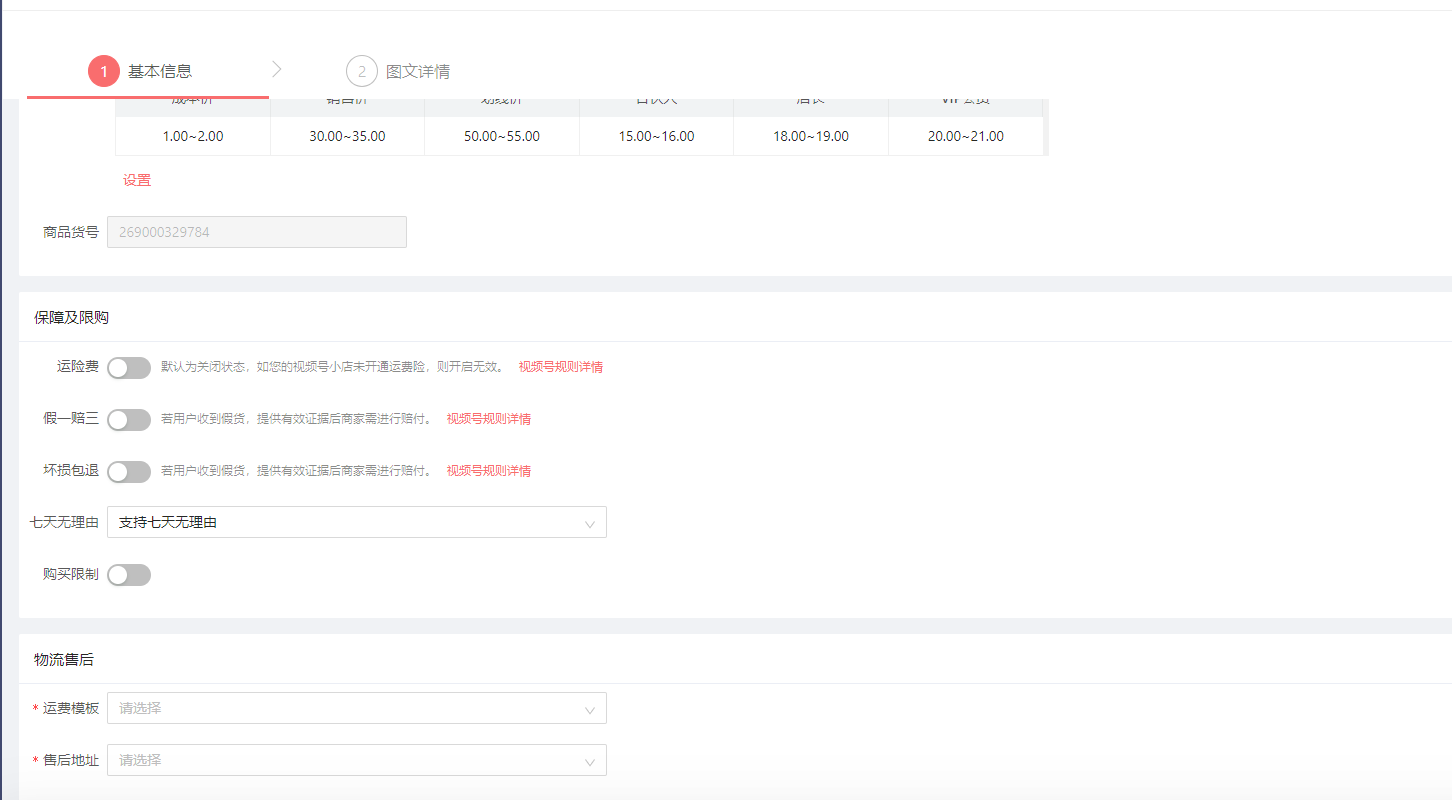Open the 图文详情 step tab
This screenshot has height=800, width=1452.
(x=398, y=72)
